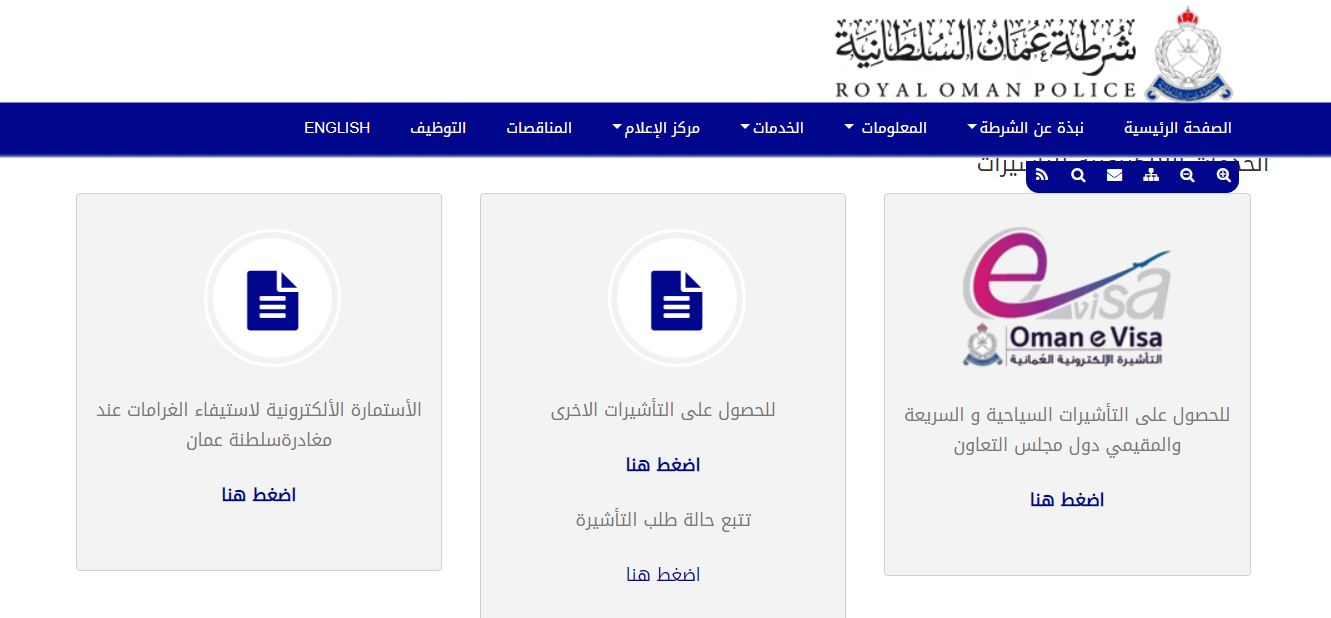The image size is (1331, 618).
Task: Open the RSS feed icon
Action: 1042,174
